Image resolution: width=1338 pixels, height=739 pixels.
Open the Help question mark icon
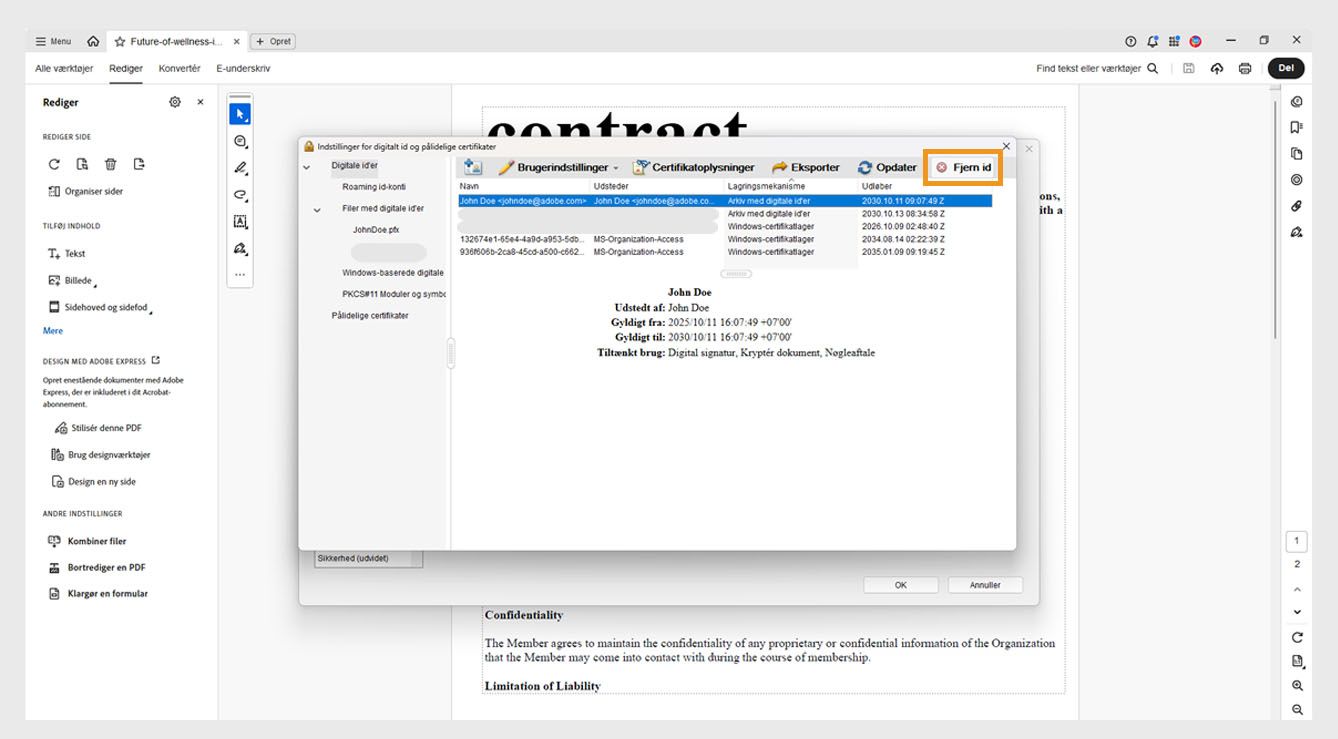coord(1130,41)
